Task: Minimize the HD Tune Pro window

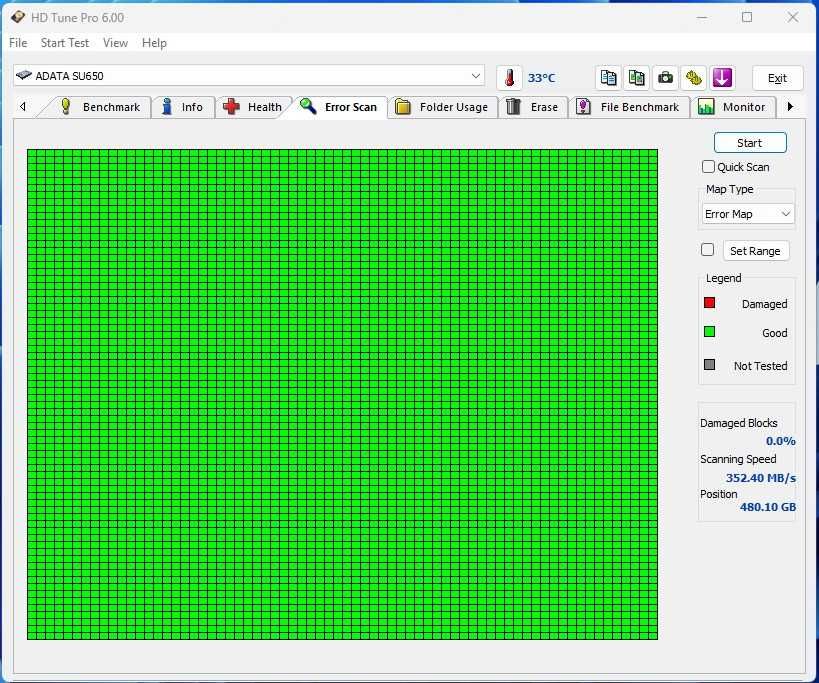Action: (702, 17)
